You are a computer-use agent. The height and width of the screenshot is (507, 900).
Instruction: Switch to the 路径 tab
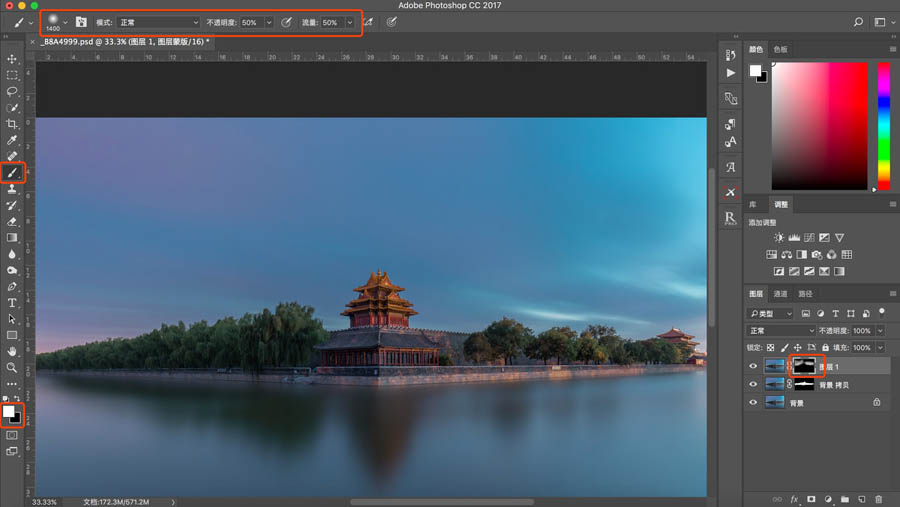[x=805, y=294]
